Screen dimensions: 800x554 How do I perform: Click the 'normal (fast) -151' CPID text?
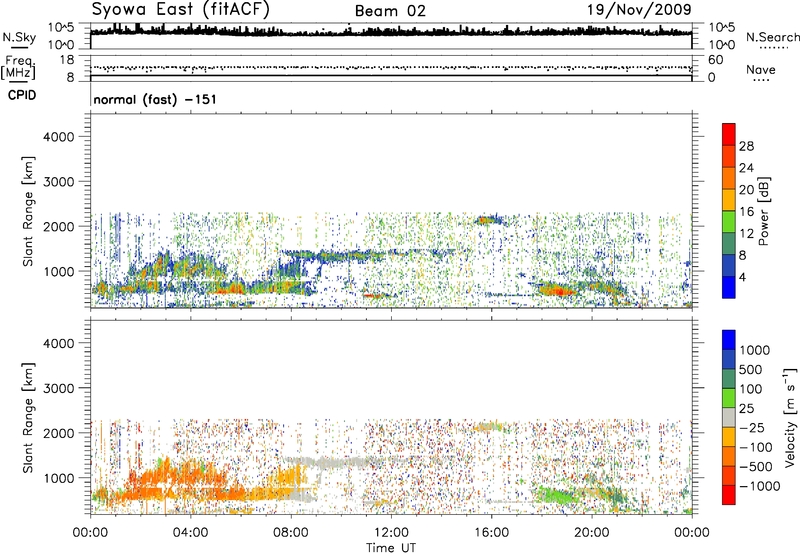(x=155, y=99)
